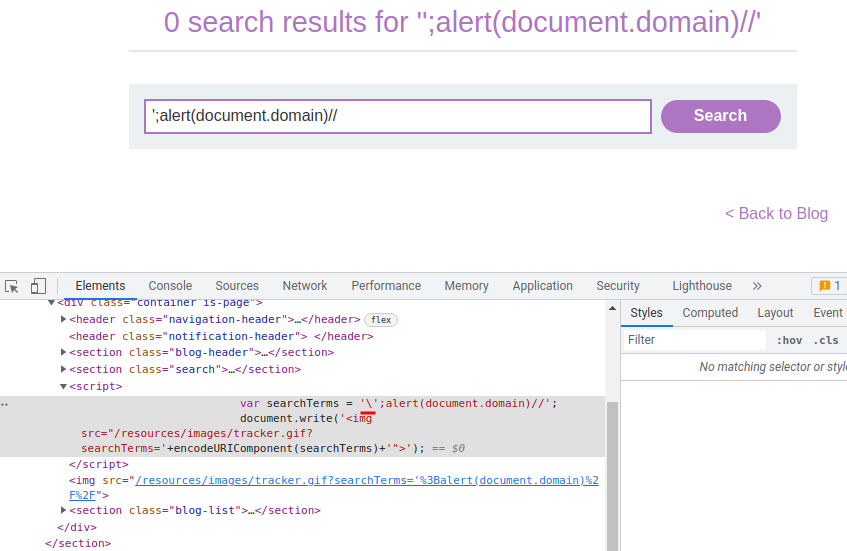This screenshot has height=551, width=847.
Task: Click the purple Search button
Action: (x=721, y=116)
